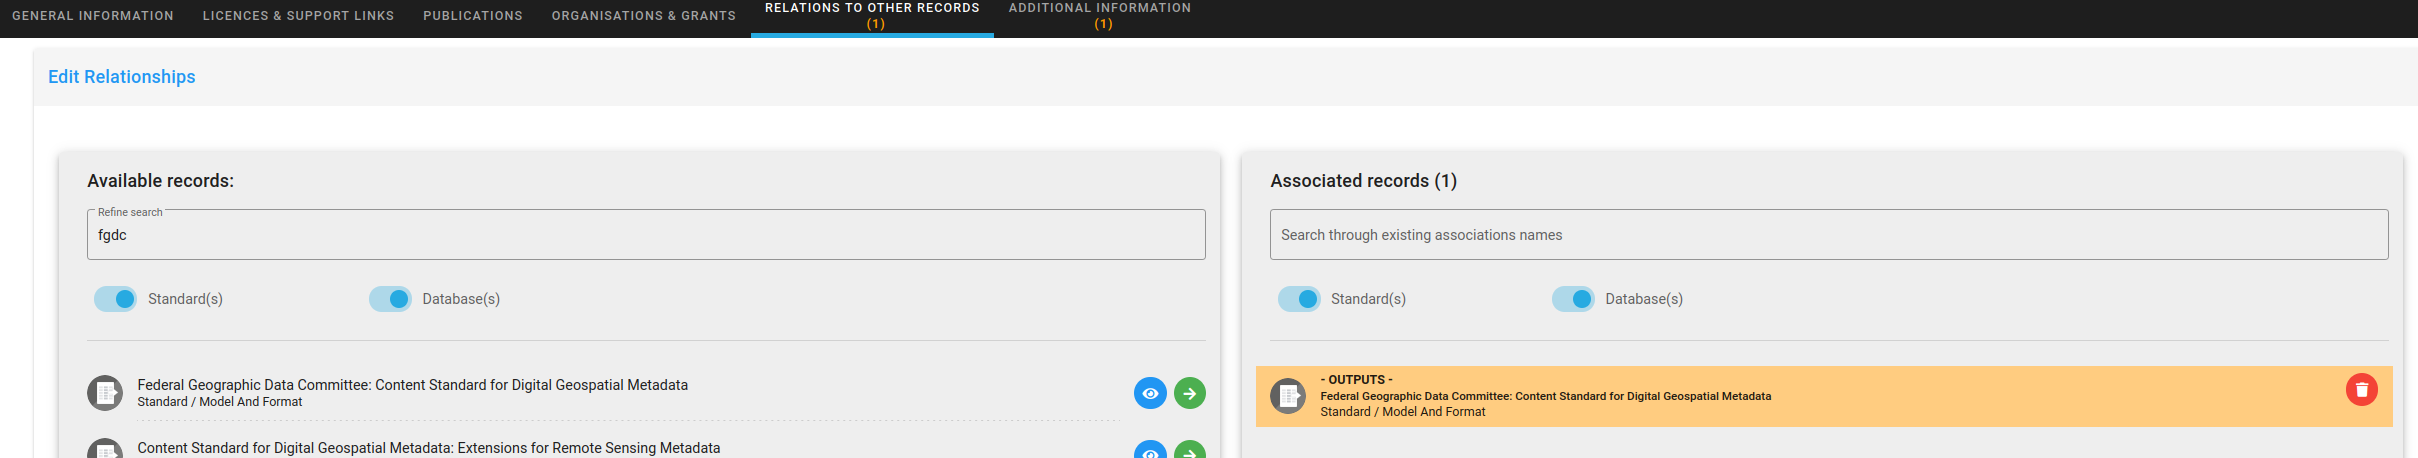Toggle Database(s) filter in Associated records
This screenshot has height=458, width=2418.
[1573, 299]
